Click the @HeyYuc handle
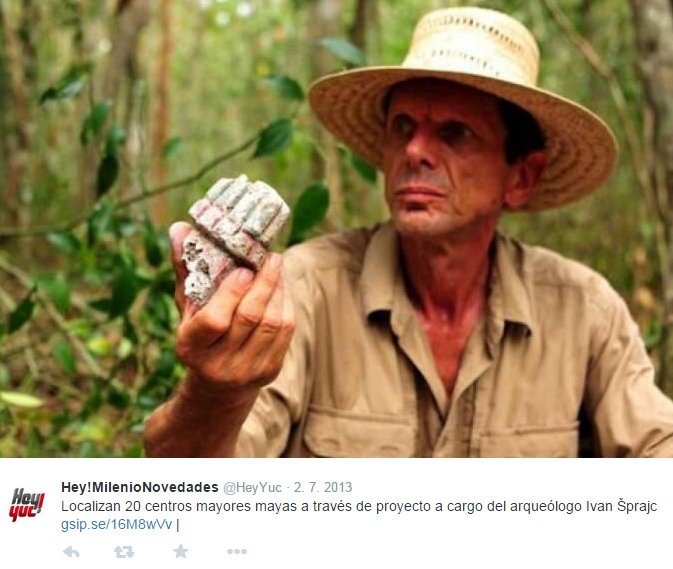This screenshot has height=569, width=673. click(252, 487)
